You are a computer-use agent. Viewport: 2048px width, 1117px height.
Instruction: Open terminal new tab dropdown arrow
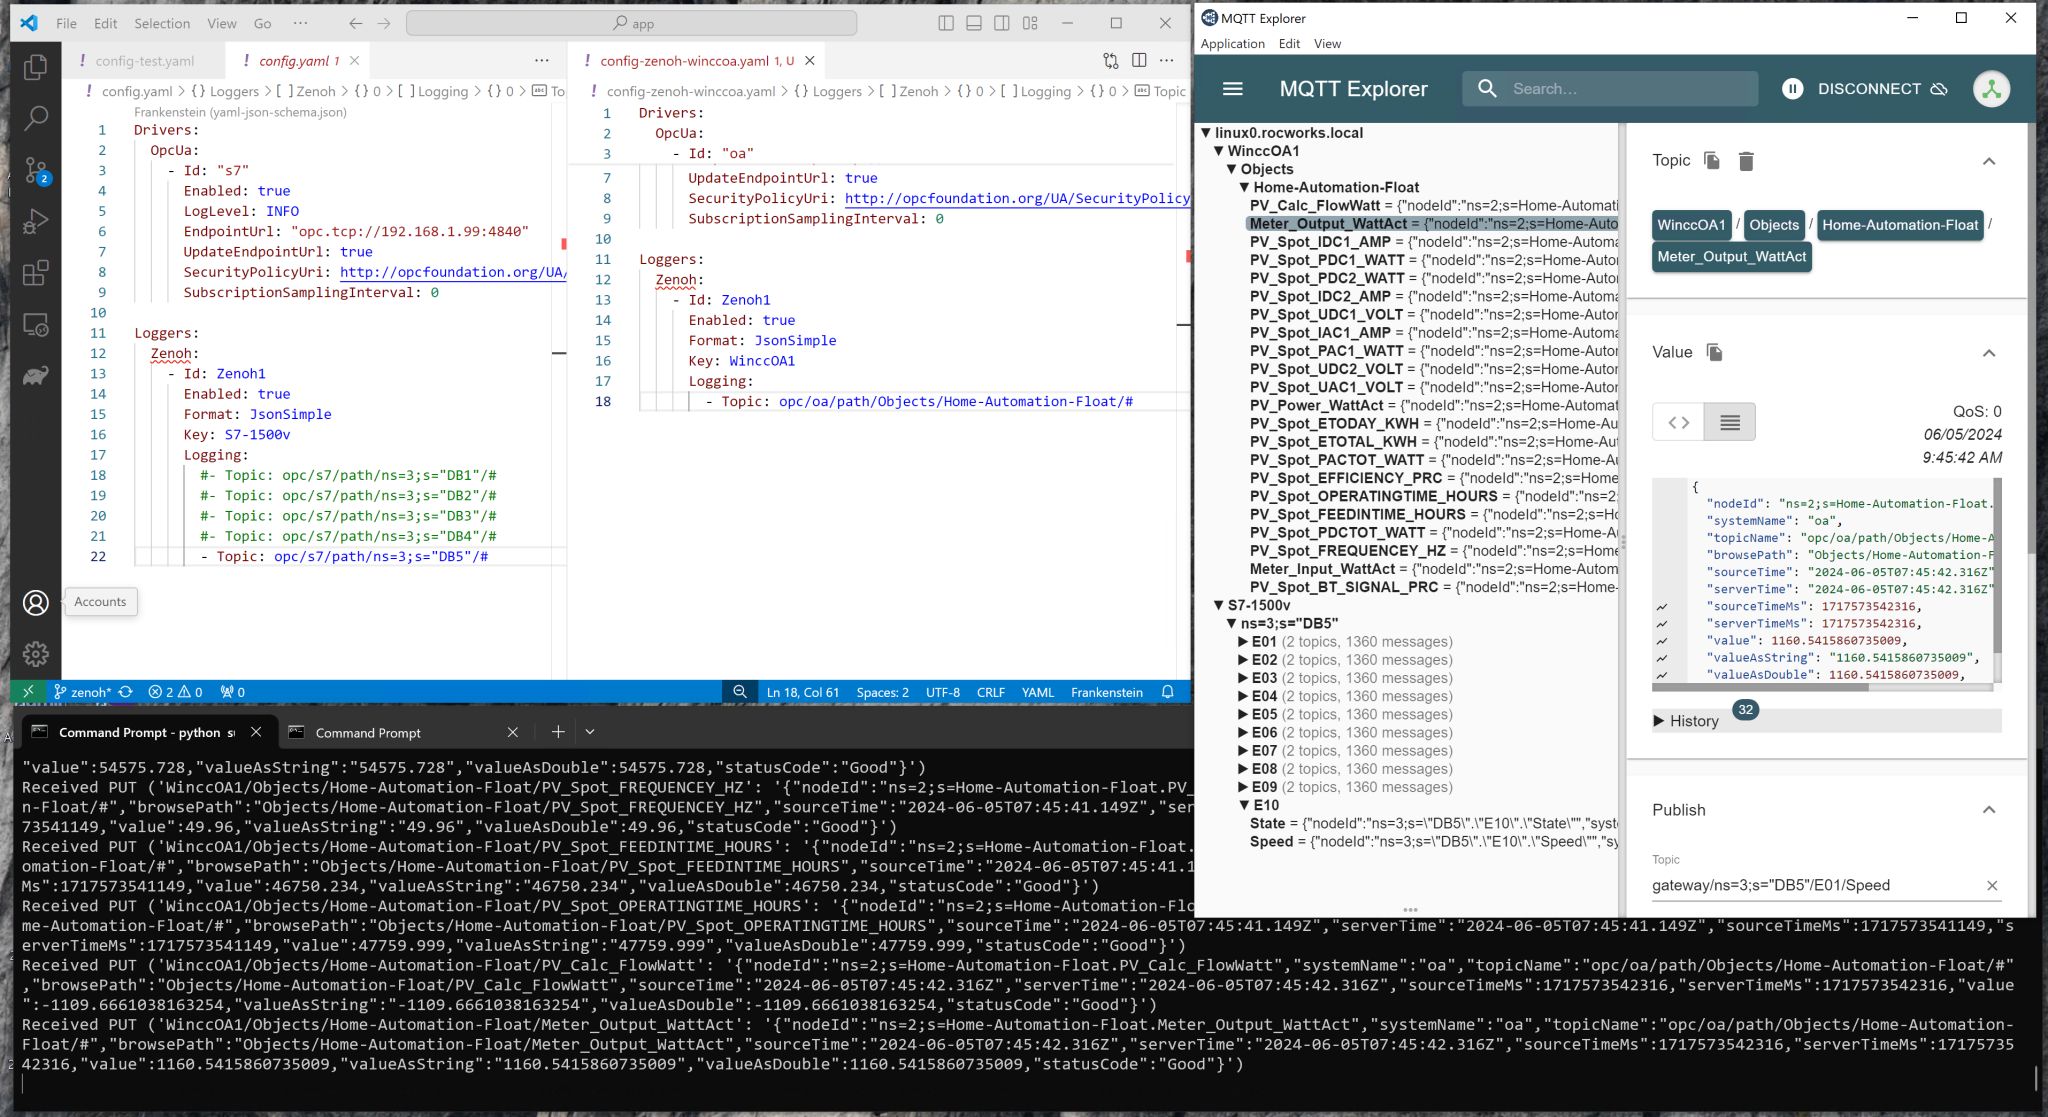(590, 732)
